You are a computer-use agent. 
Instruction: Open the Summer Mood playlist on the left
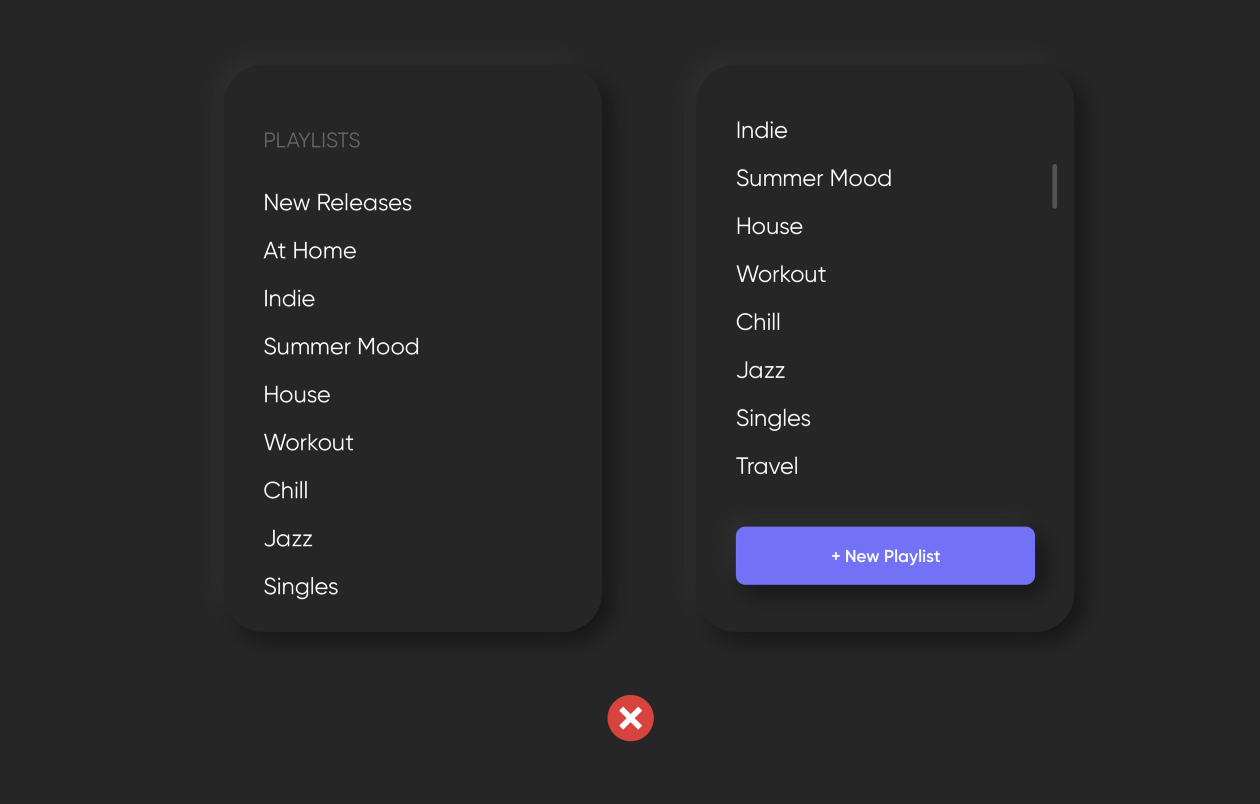pyautogui.click(x=341, y=346)
